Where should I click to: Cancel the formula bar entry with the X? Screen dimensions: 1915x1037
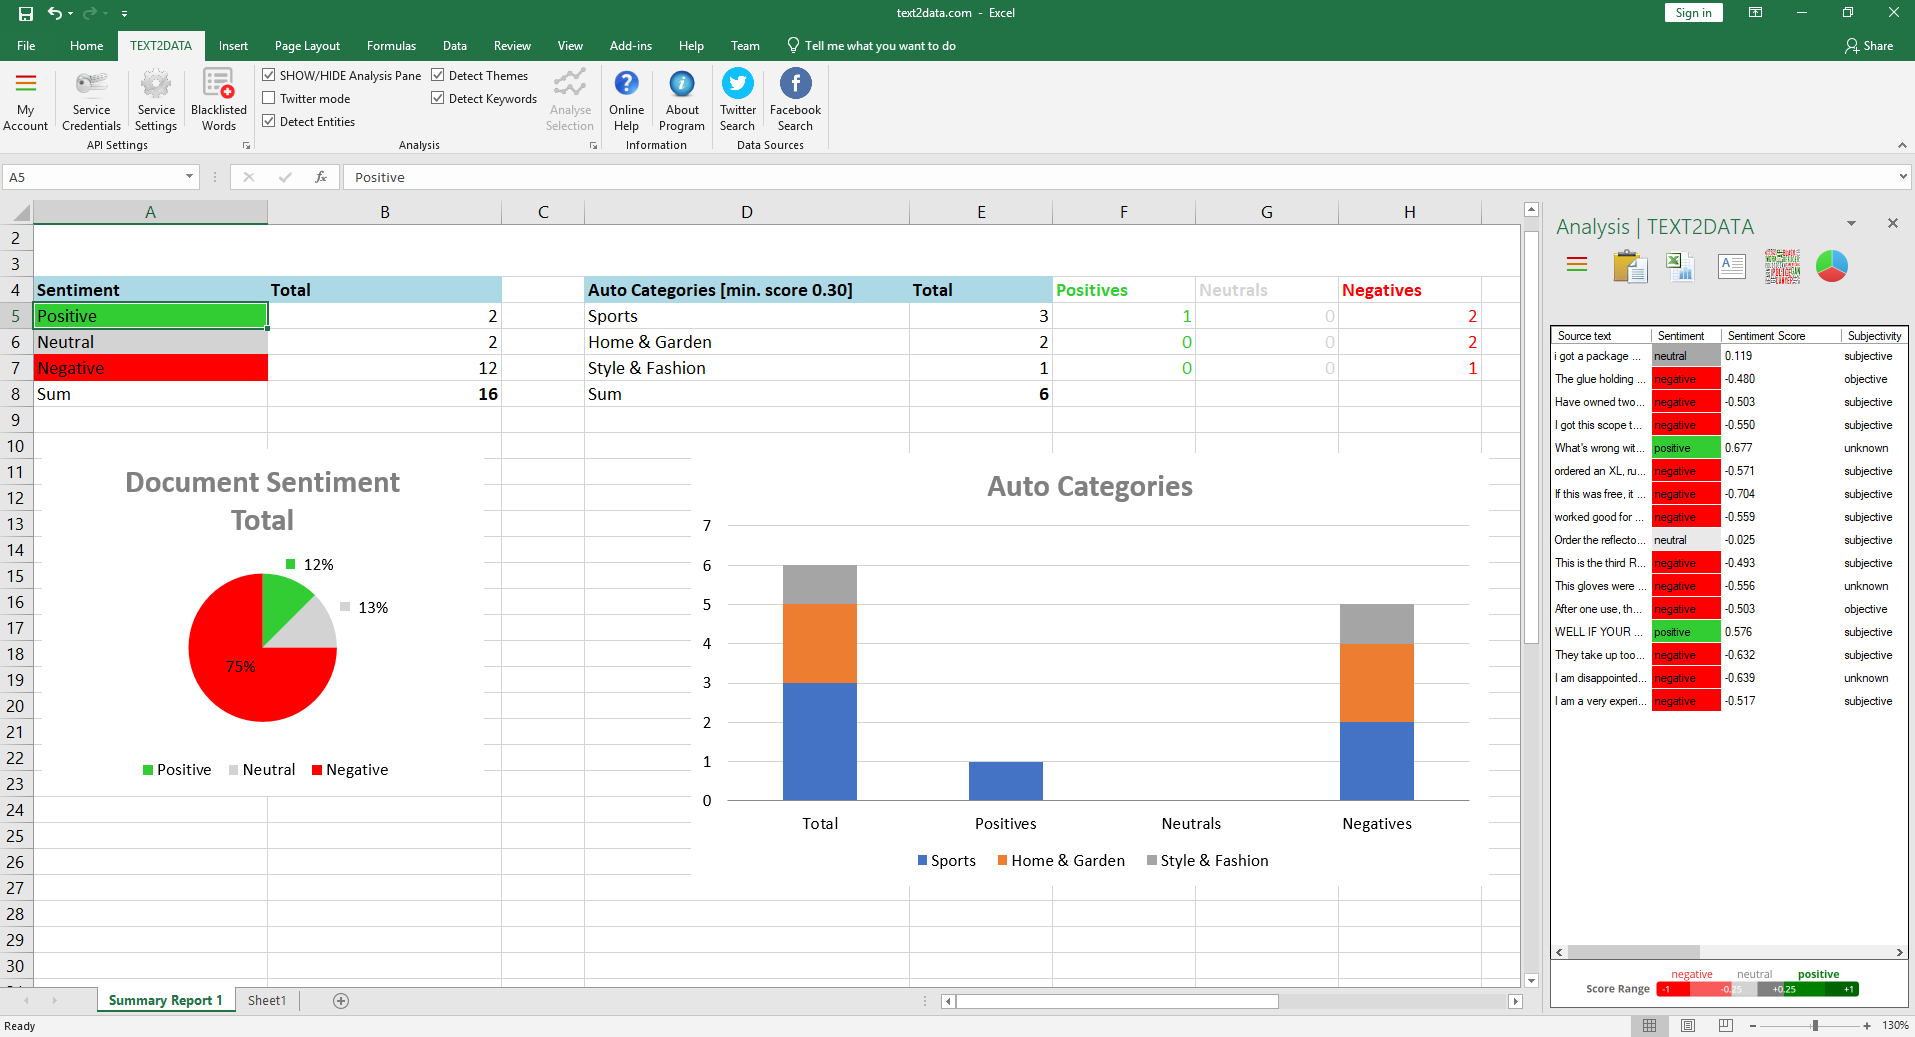[x=249, y=177]
